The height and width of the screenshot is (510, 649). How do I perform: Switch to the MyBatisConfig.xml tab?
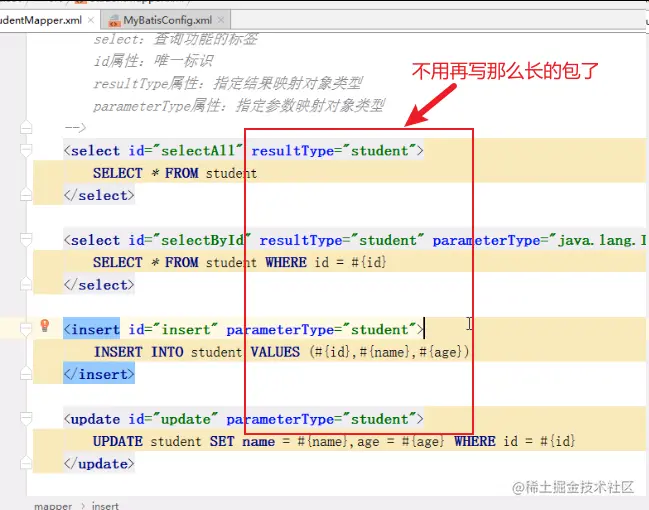pyautogui.click(x=168, y=20)
